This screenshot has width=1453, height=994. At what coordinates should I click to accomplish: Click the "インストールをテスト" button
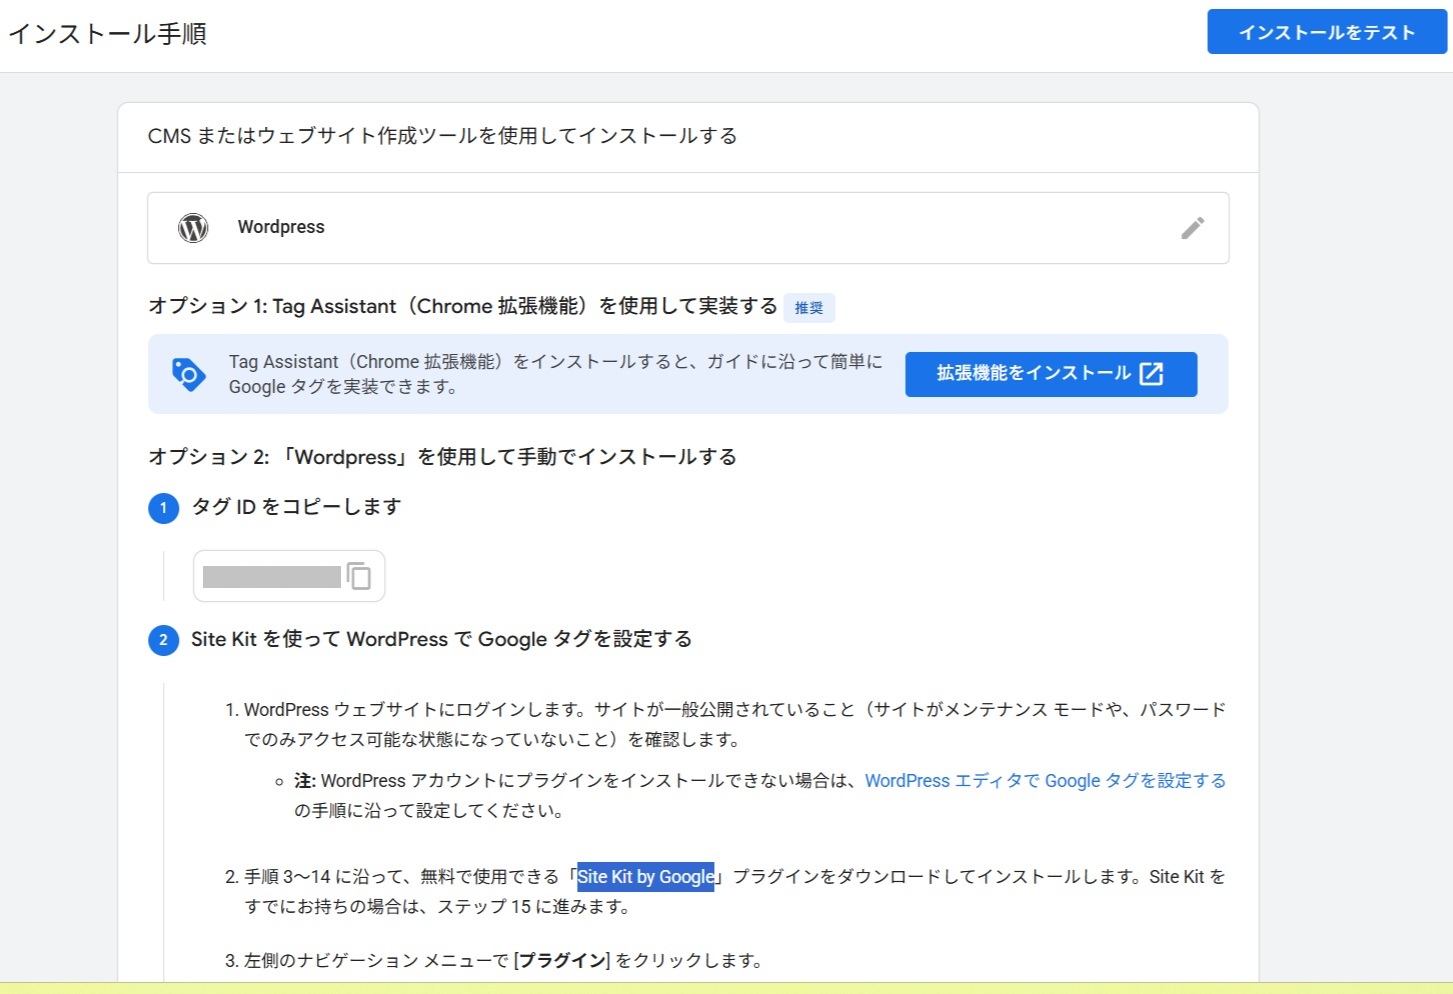click(1326, 32)
